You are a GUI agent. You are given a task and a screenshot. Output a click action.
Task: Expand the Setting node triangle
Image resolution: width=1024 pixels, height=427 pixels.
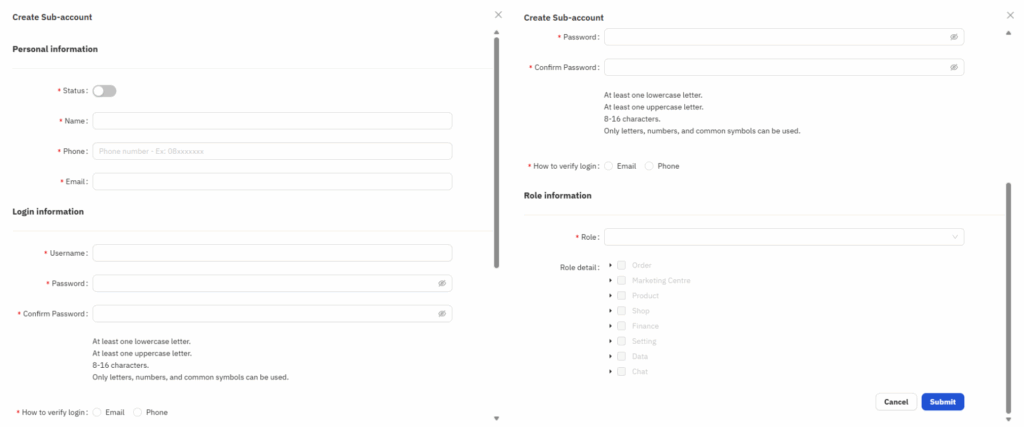pos(610,341)
